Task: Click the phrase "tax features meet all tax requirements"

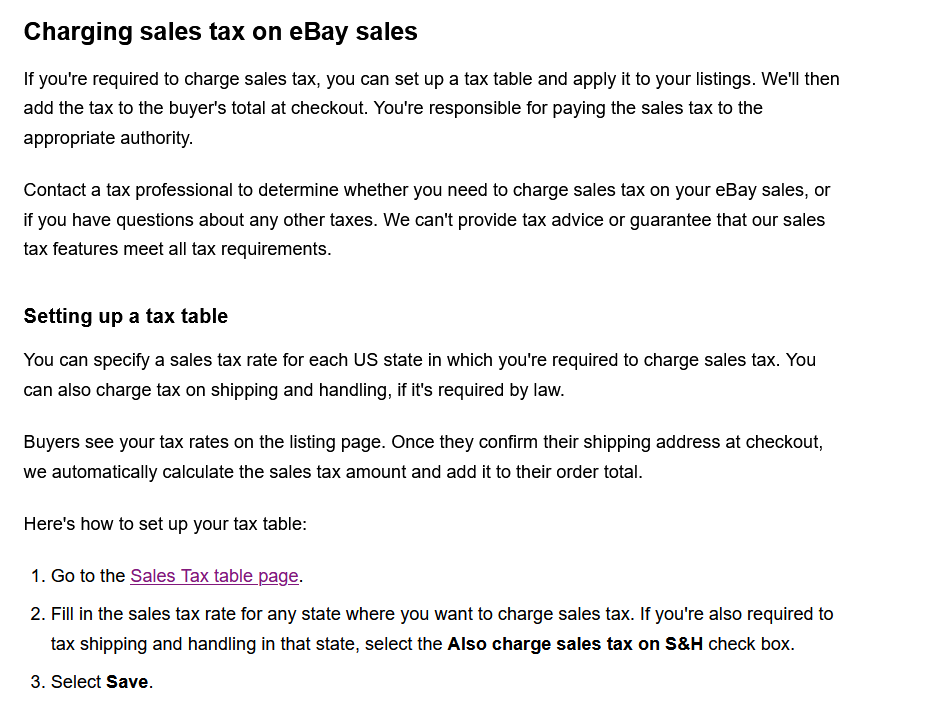Action: click(x=177, y=249)
